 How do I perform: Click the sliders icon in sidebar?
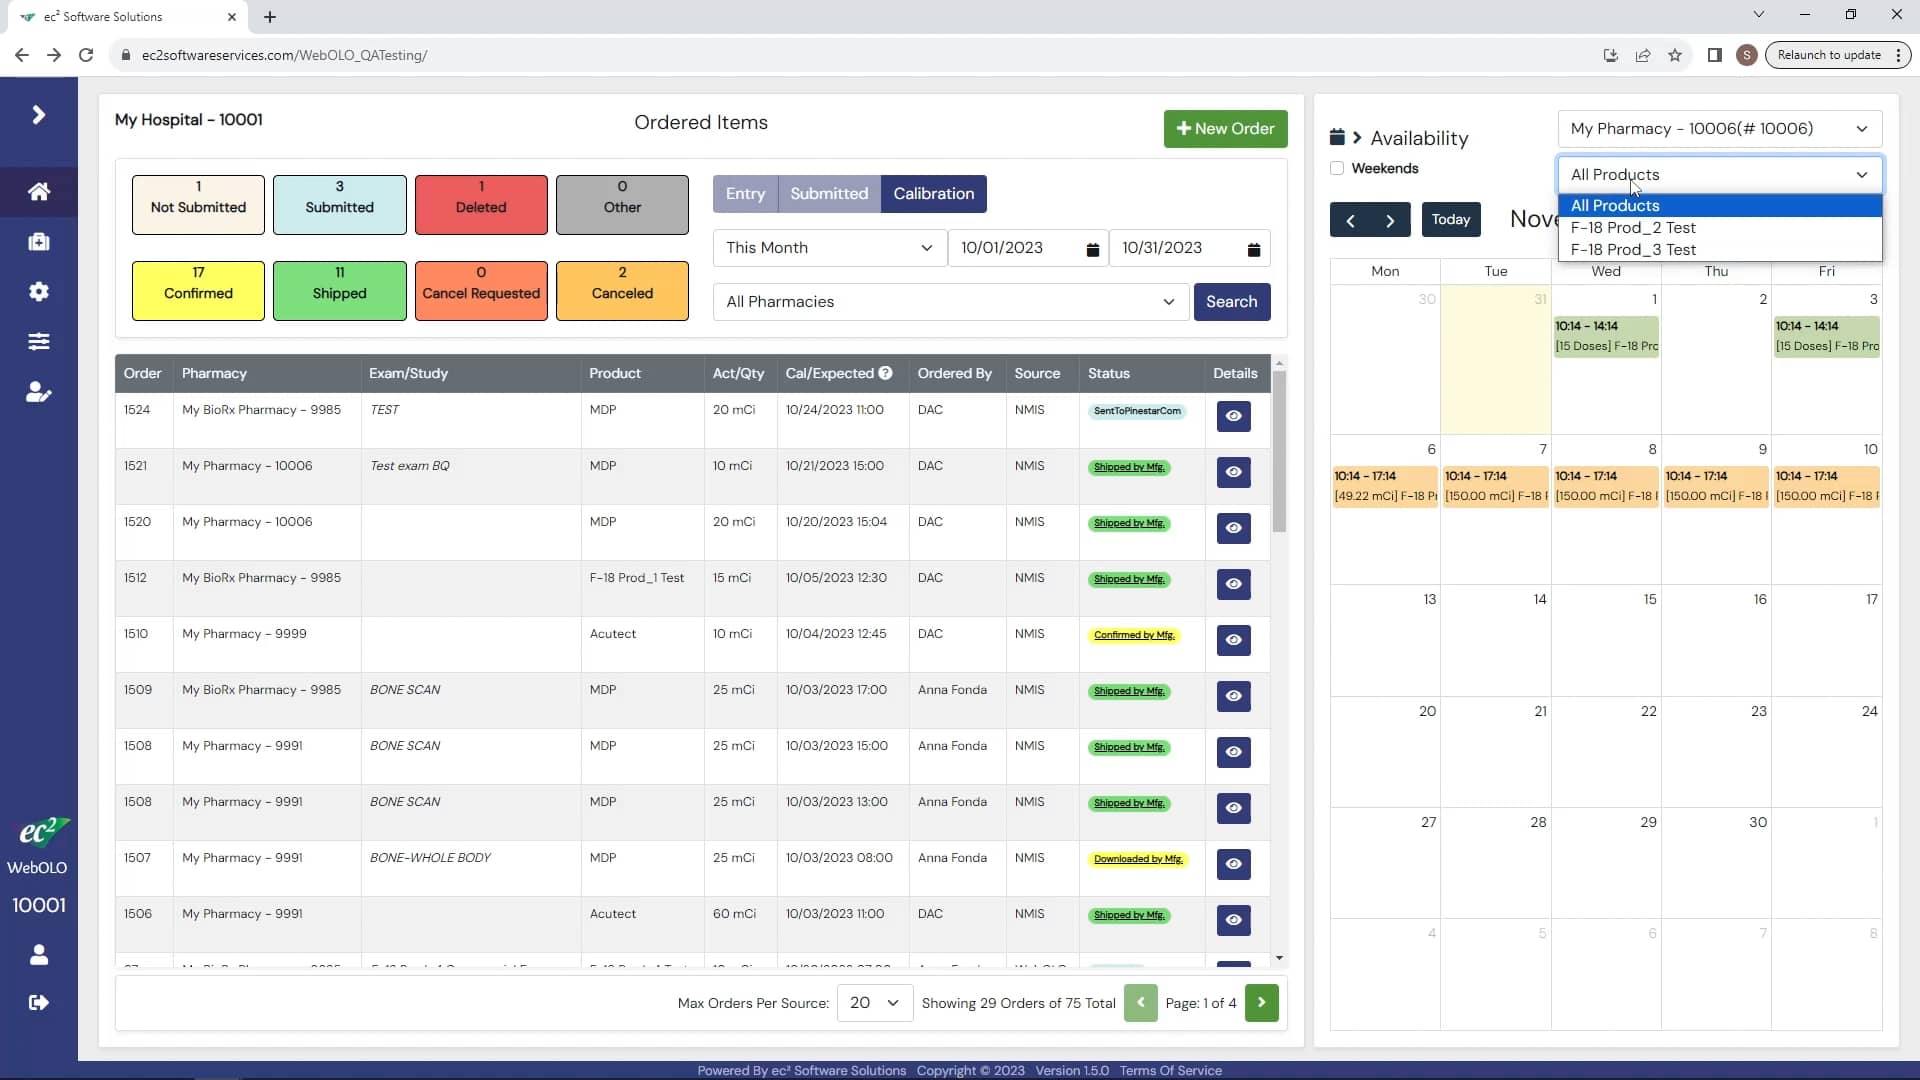pos(39,342)
